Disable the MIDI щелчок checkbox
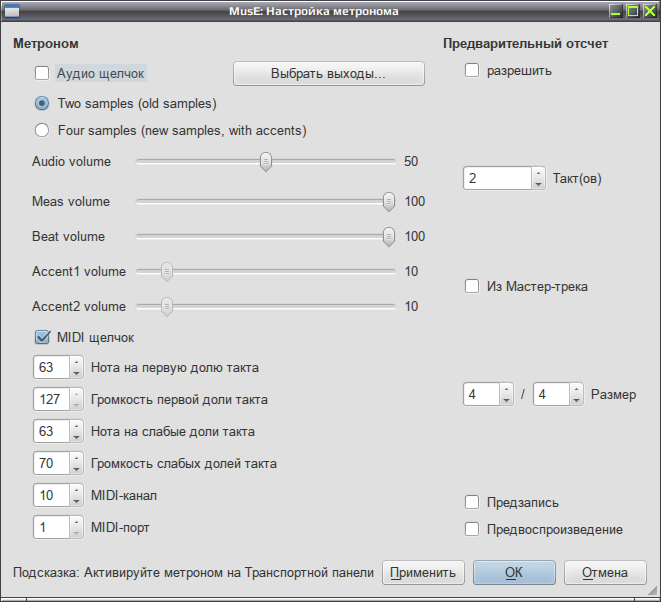661x602 pixels. click(x=42, y=337)
